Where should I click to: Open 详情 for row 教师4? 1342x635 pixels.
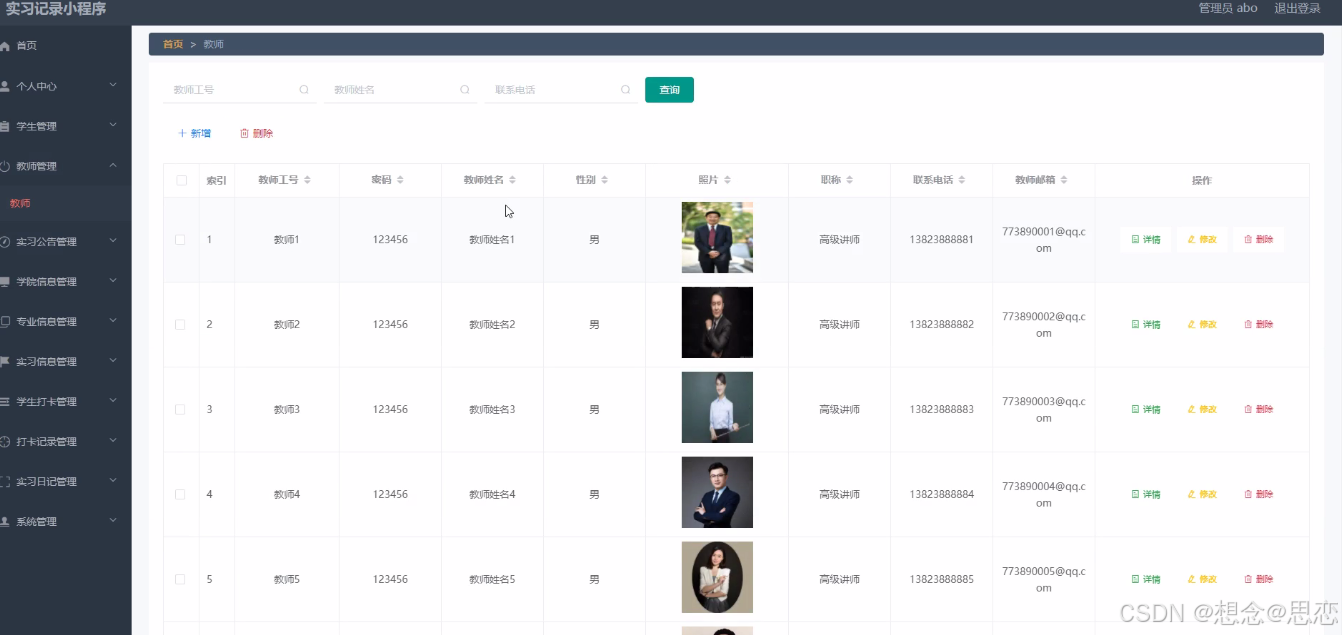click(x=1146, y=495)
